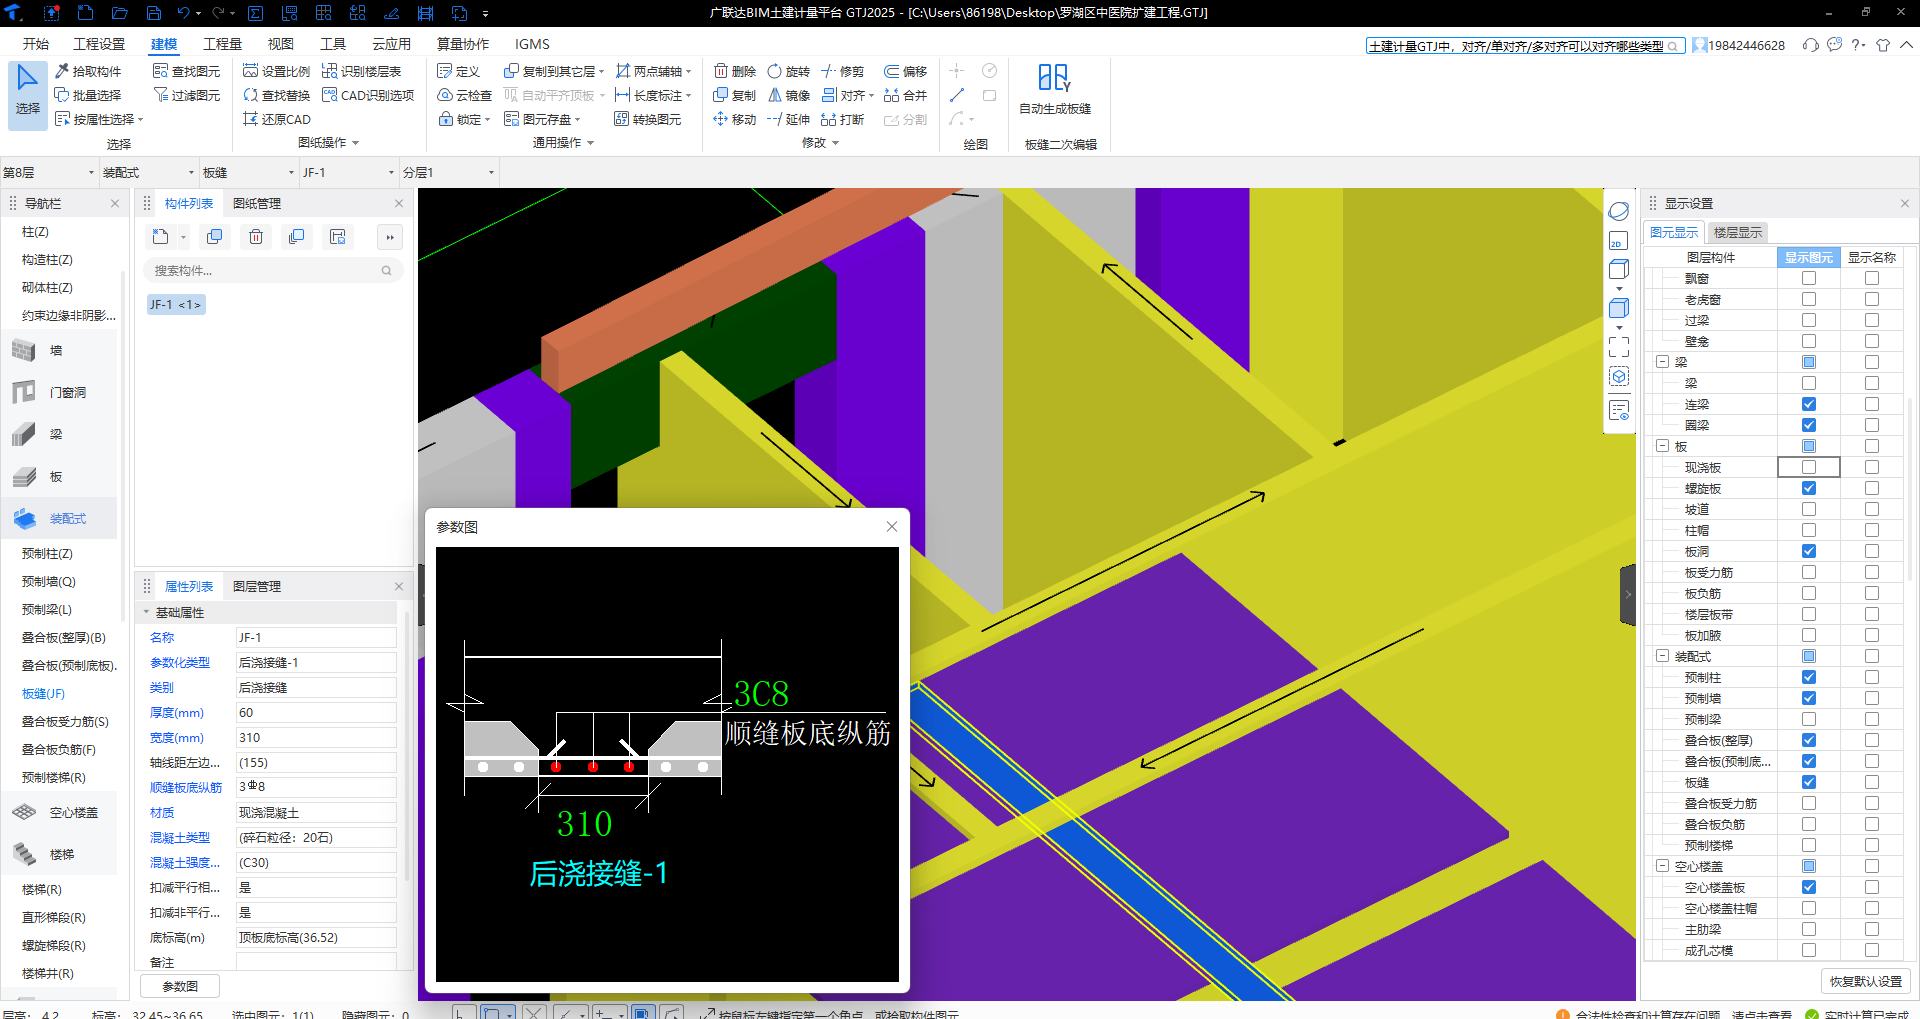Open the 第8层 floor dropdown
The width and height of the screenshot is (1920, 1019).
click(x=49, y=172)
